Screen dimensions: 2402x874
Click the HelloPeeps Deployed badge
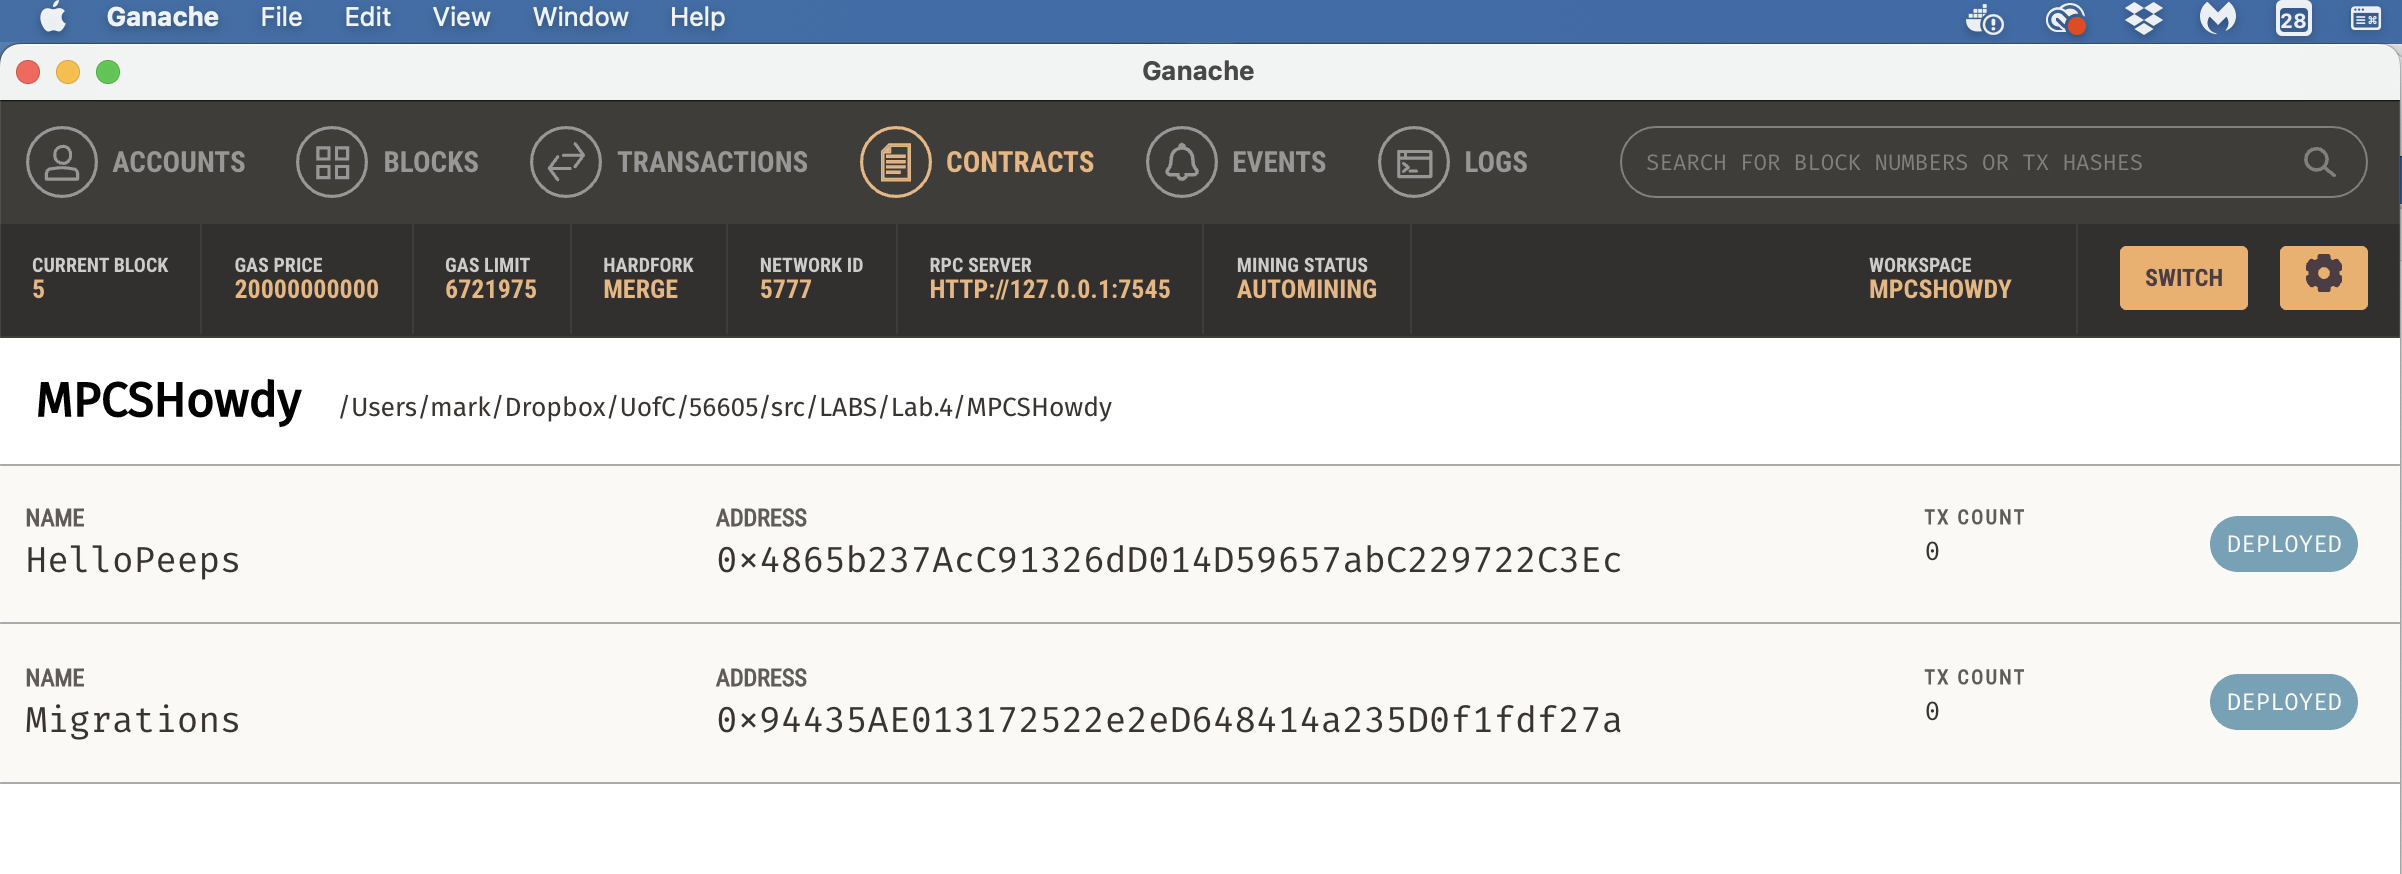[x=2283, y=544]
